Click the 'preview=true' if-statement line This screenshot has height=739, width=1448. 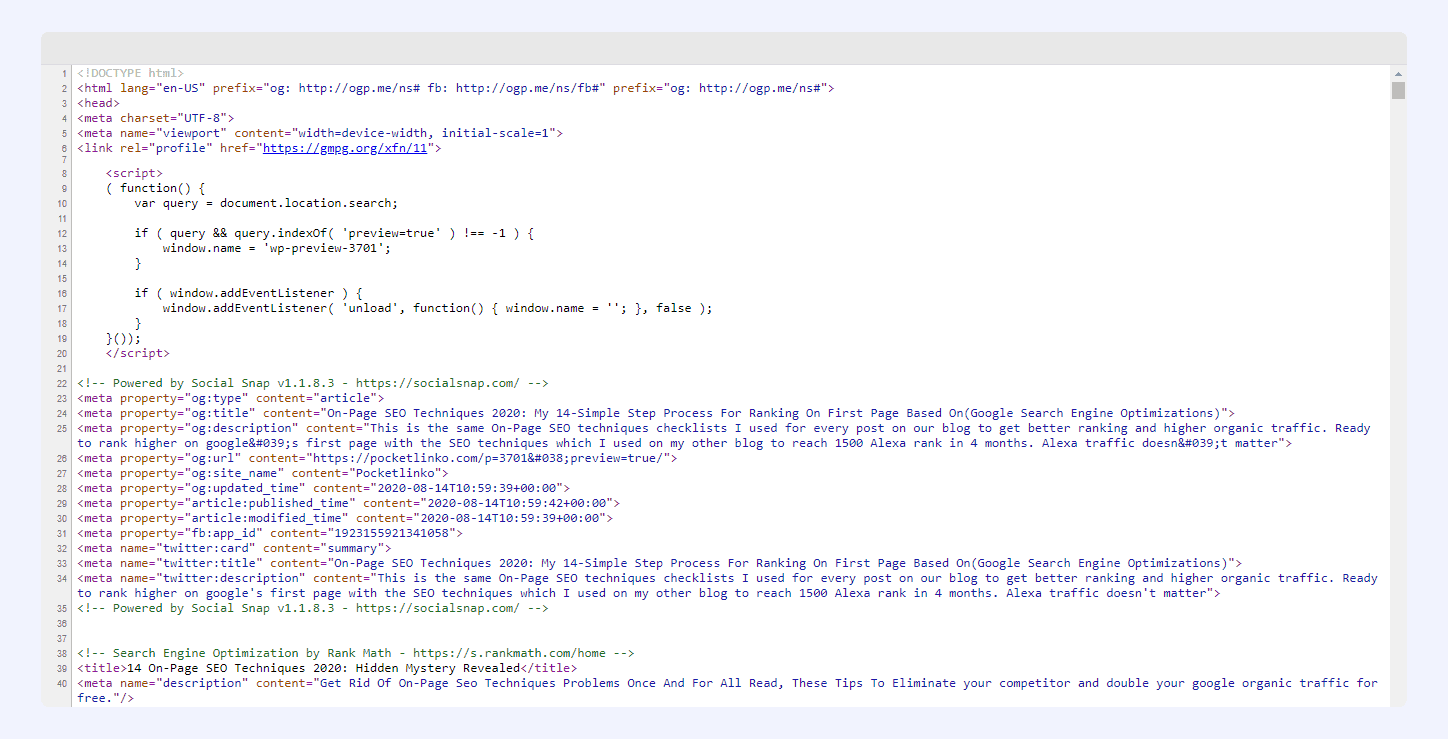click(x=335, y=233)
